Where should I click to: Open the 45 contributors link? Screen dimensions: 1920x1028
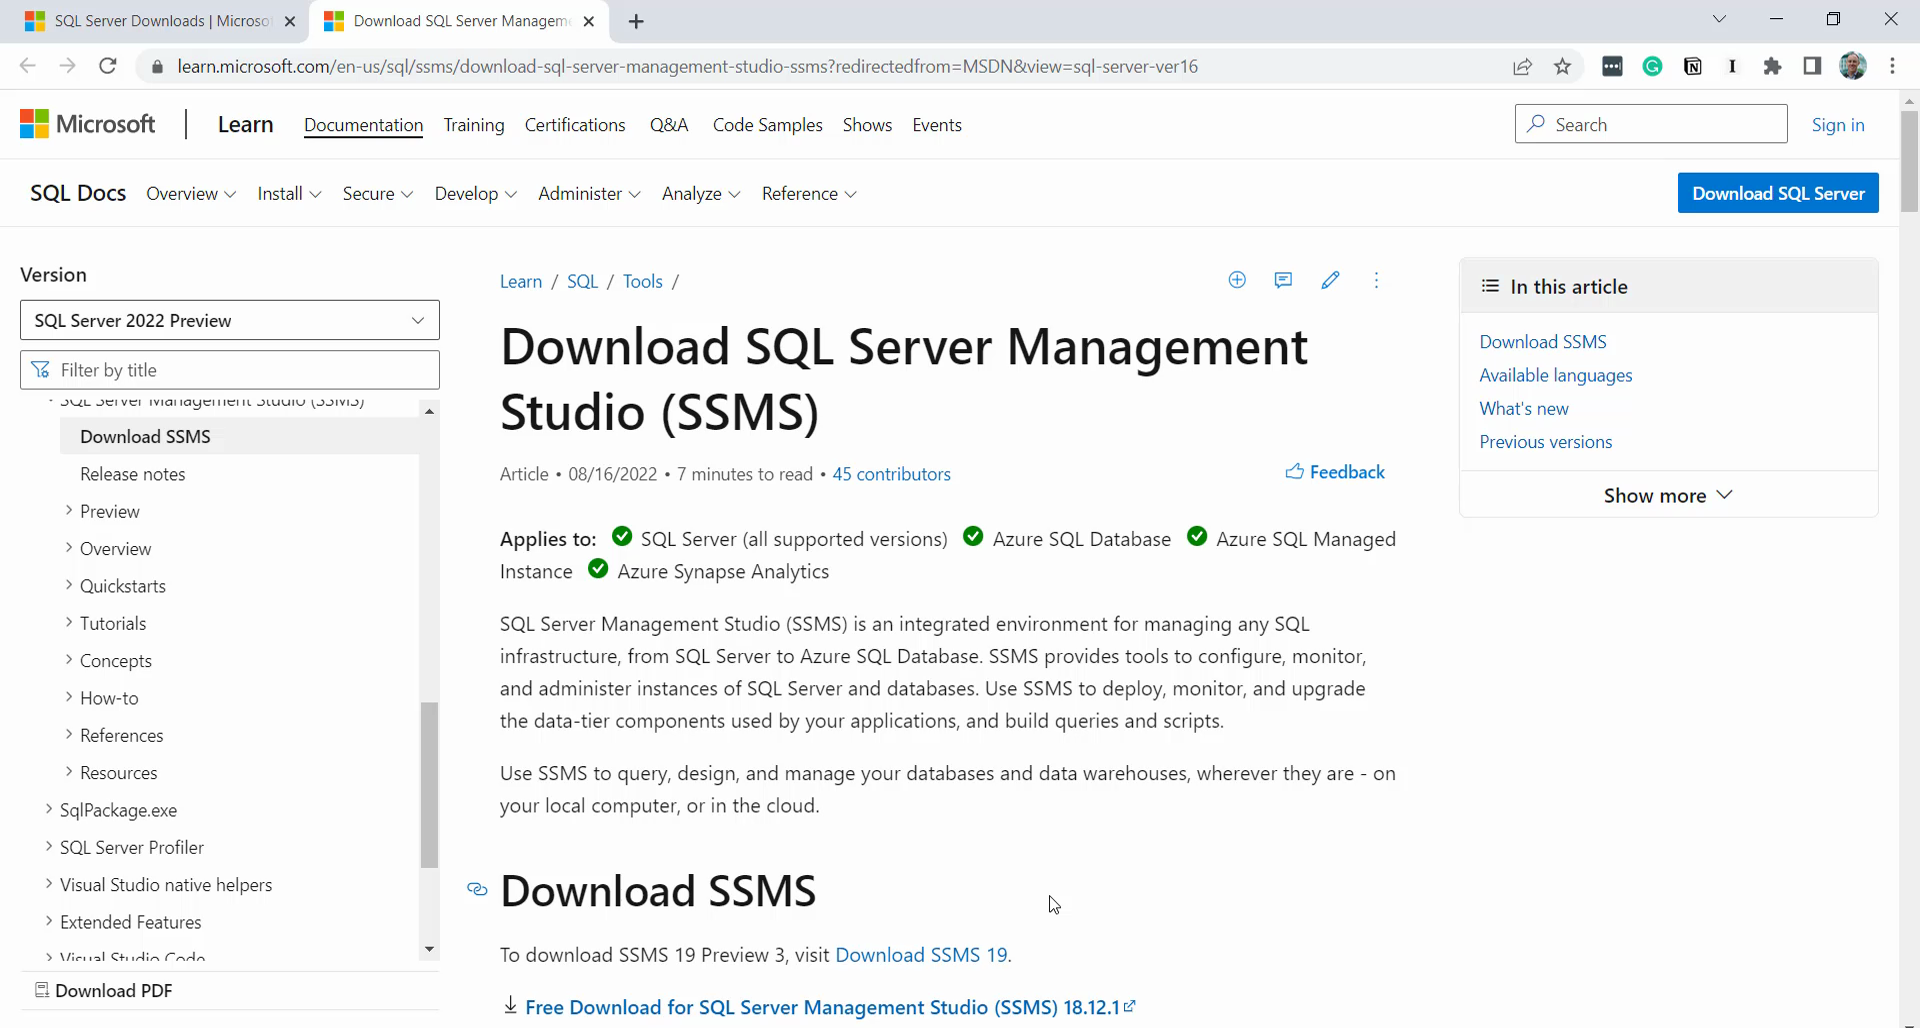point(891,474)
